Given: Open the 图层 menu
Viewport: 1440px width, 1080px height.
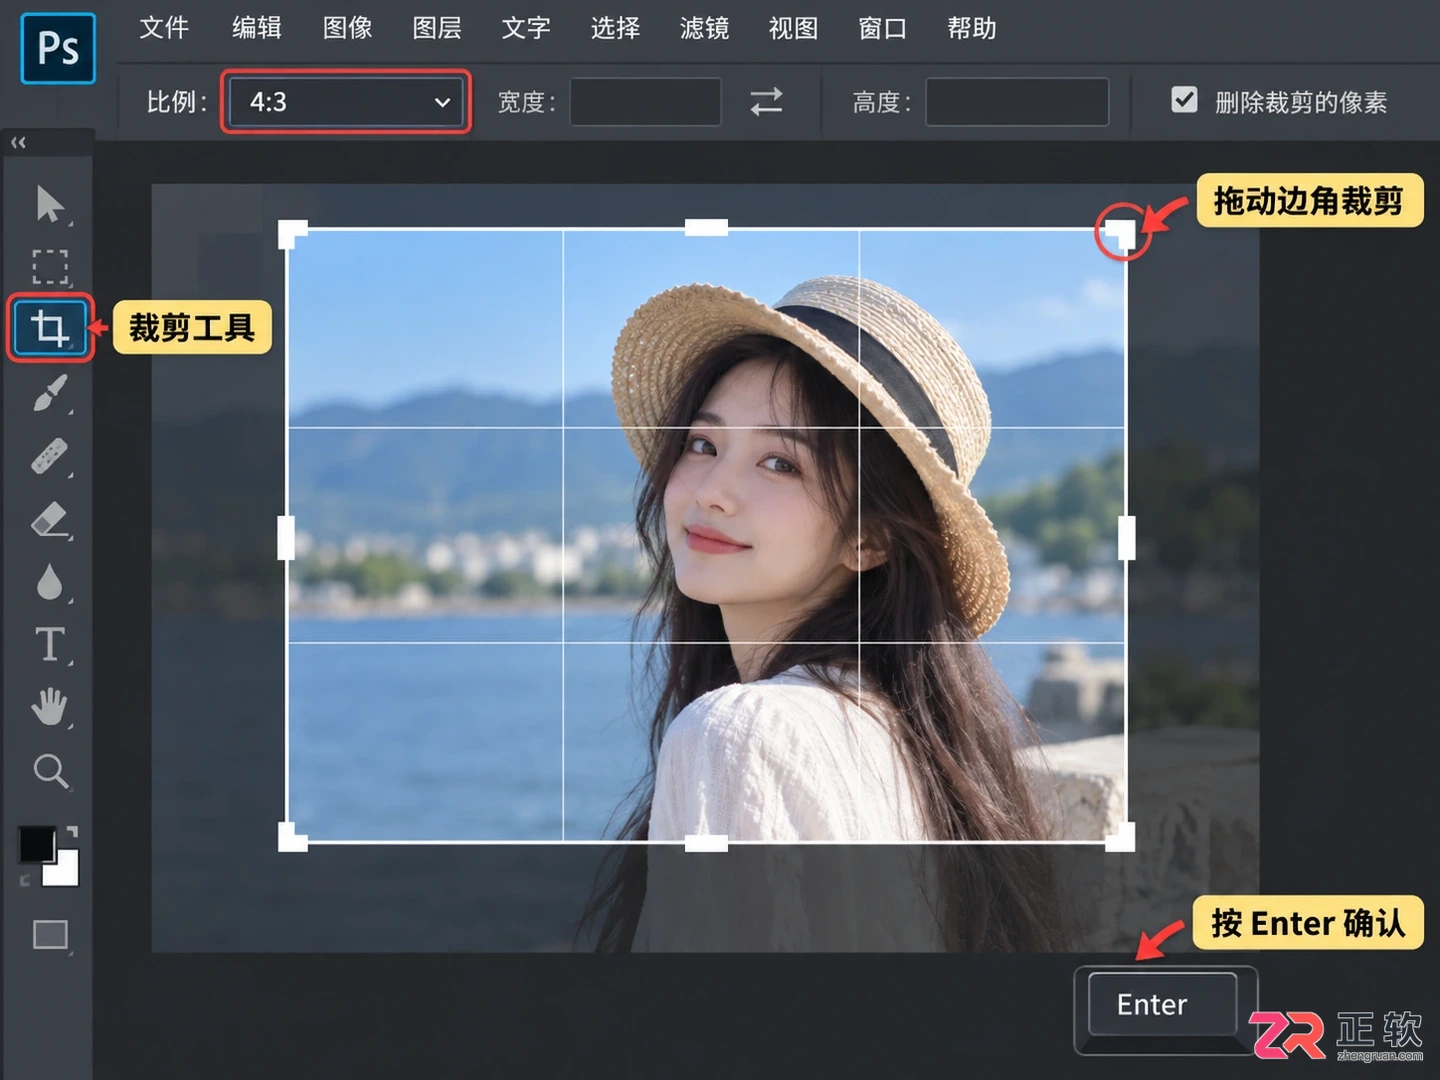Looking at the screenshot, I should pos(437,28).
